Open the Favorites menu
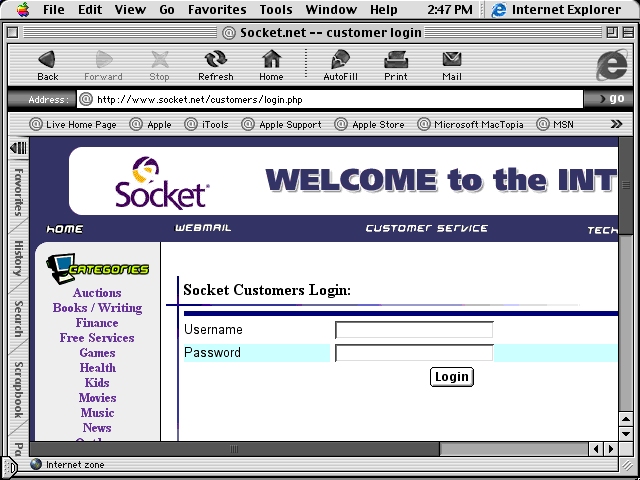Viewport: 640px width, 480px height. (x=217, y=9)
